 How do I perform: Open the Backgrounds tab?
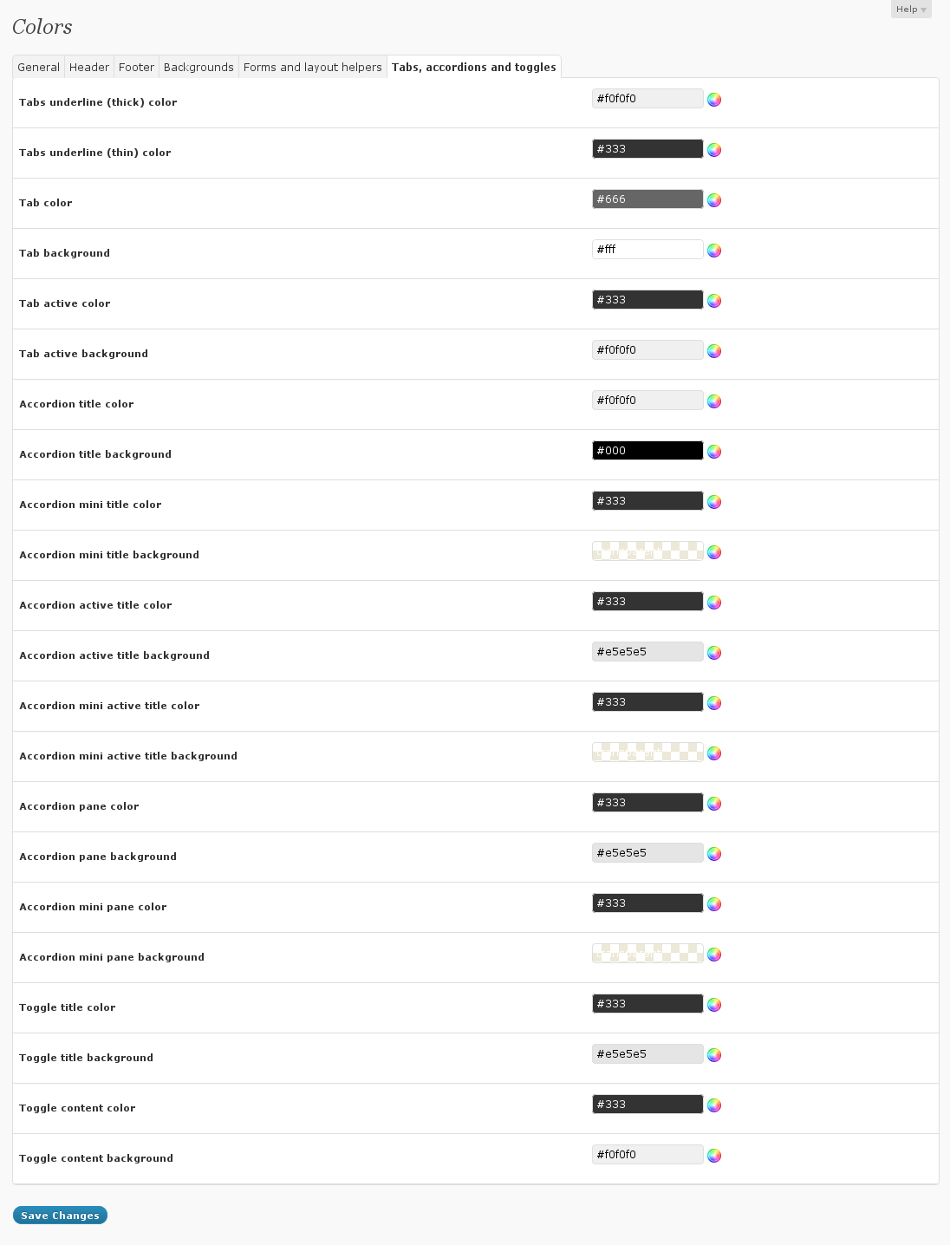tap(198, 67)
